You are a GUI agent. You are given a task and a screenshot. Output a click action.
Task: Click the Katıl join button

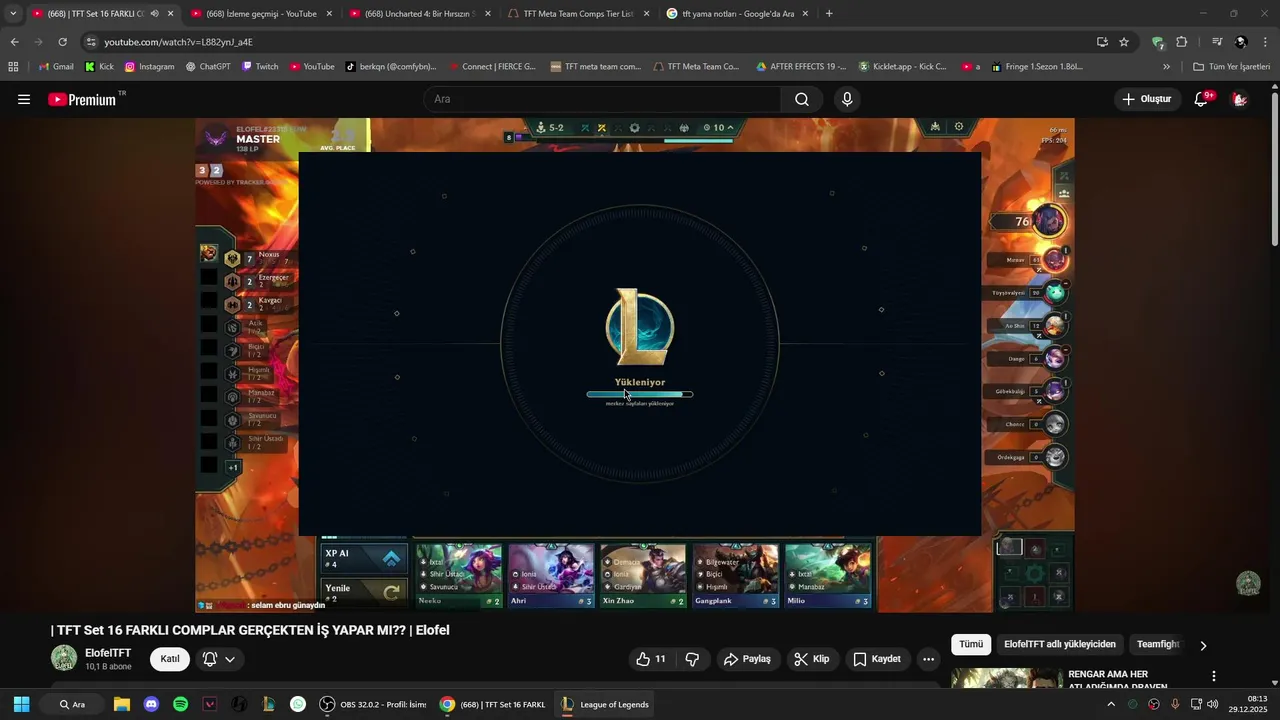[x=170, y=659]
